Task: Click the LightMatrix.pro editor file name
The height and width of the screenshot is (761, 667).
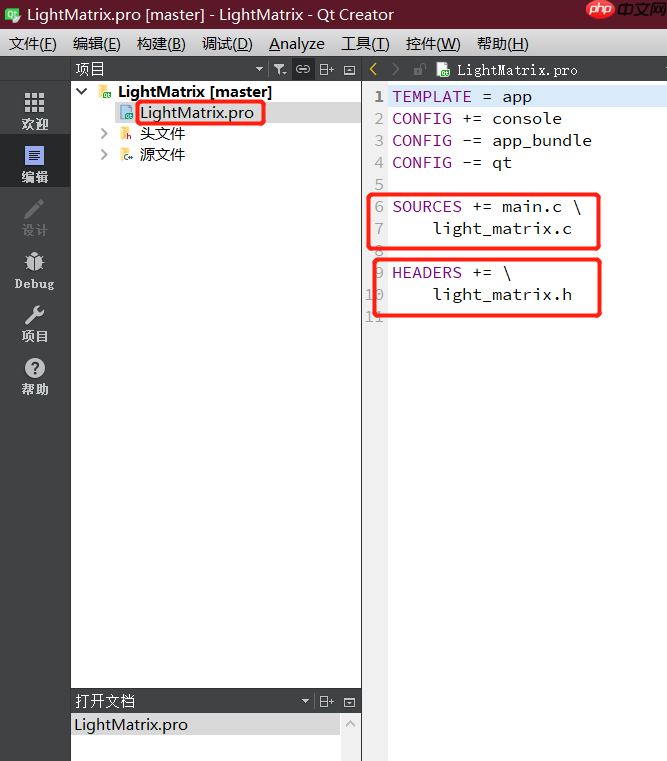Action: pos(517,70)
